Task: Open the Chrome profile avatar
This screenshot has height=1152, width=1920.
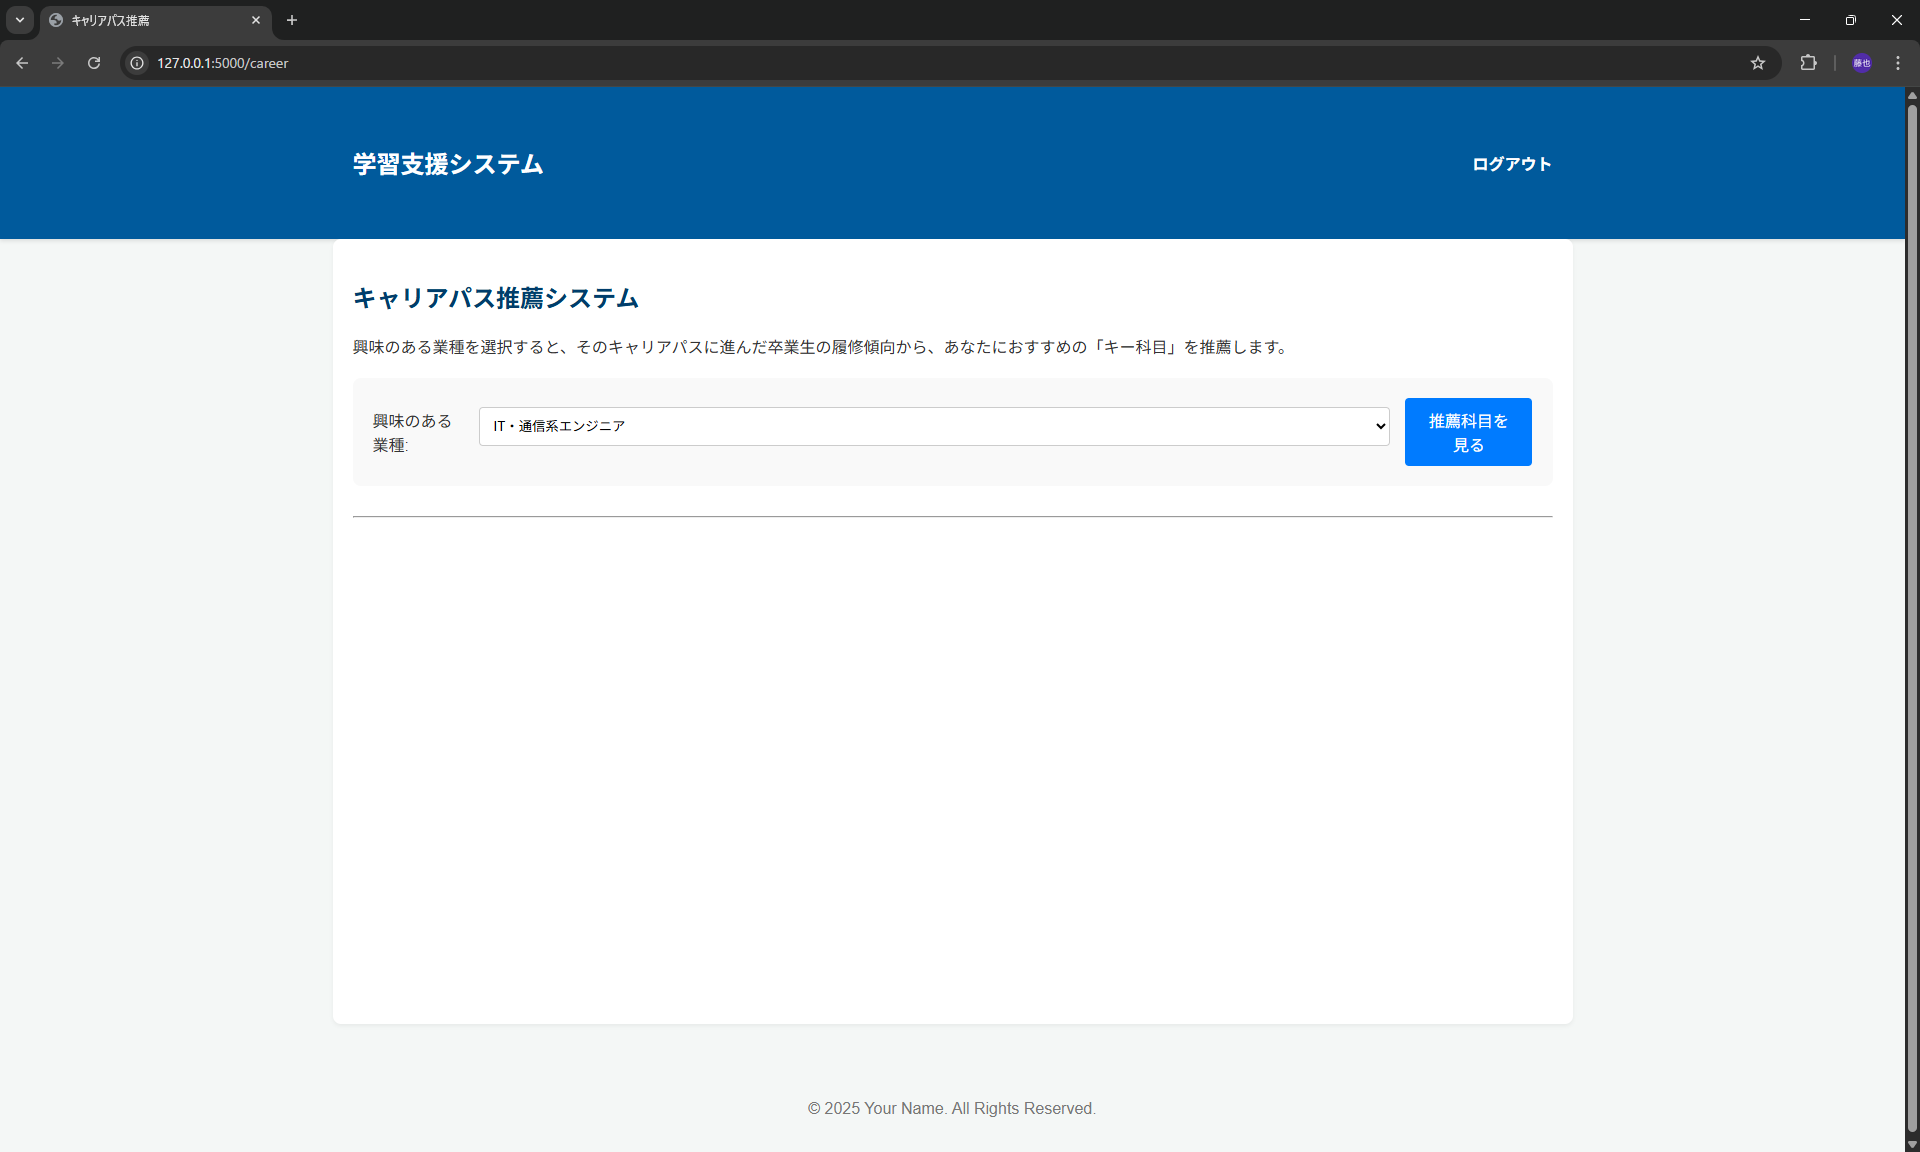Action: pos(1861,63)
